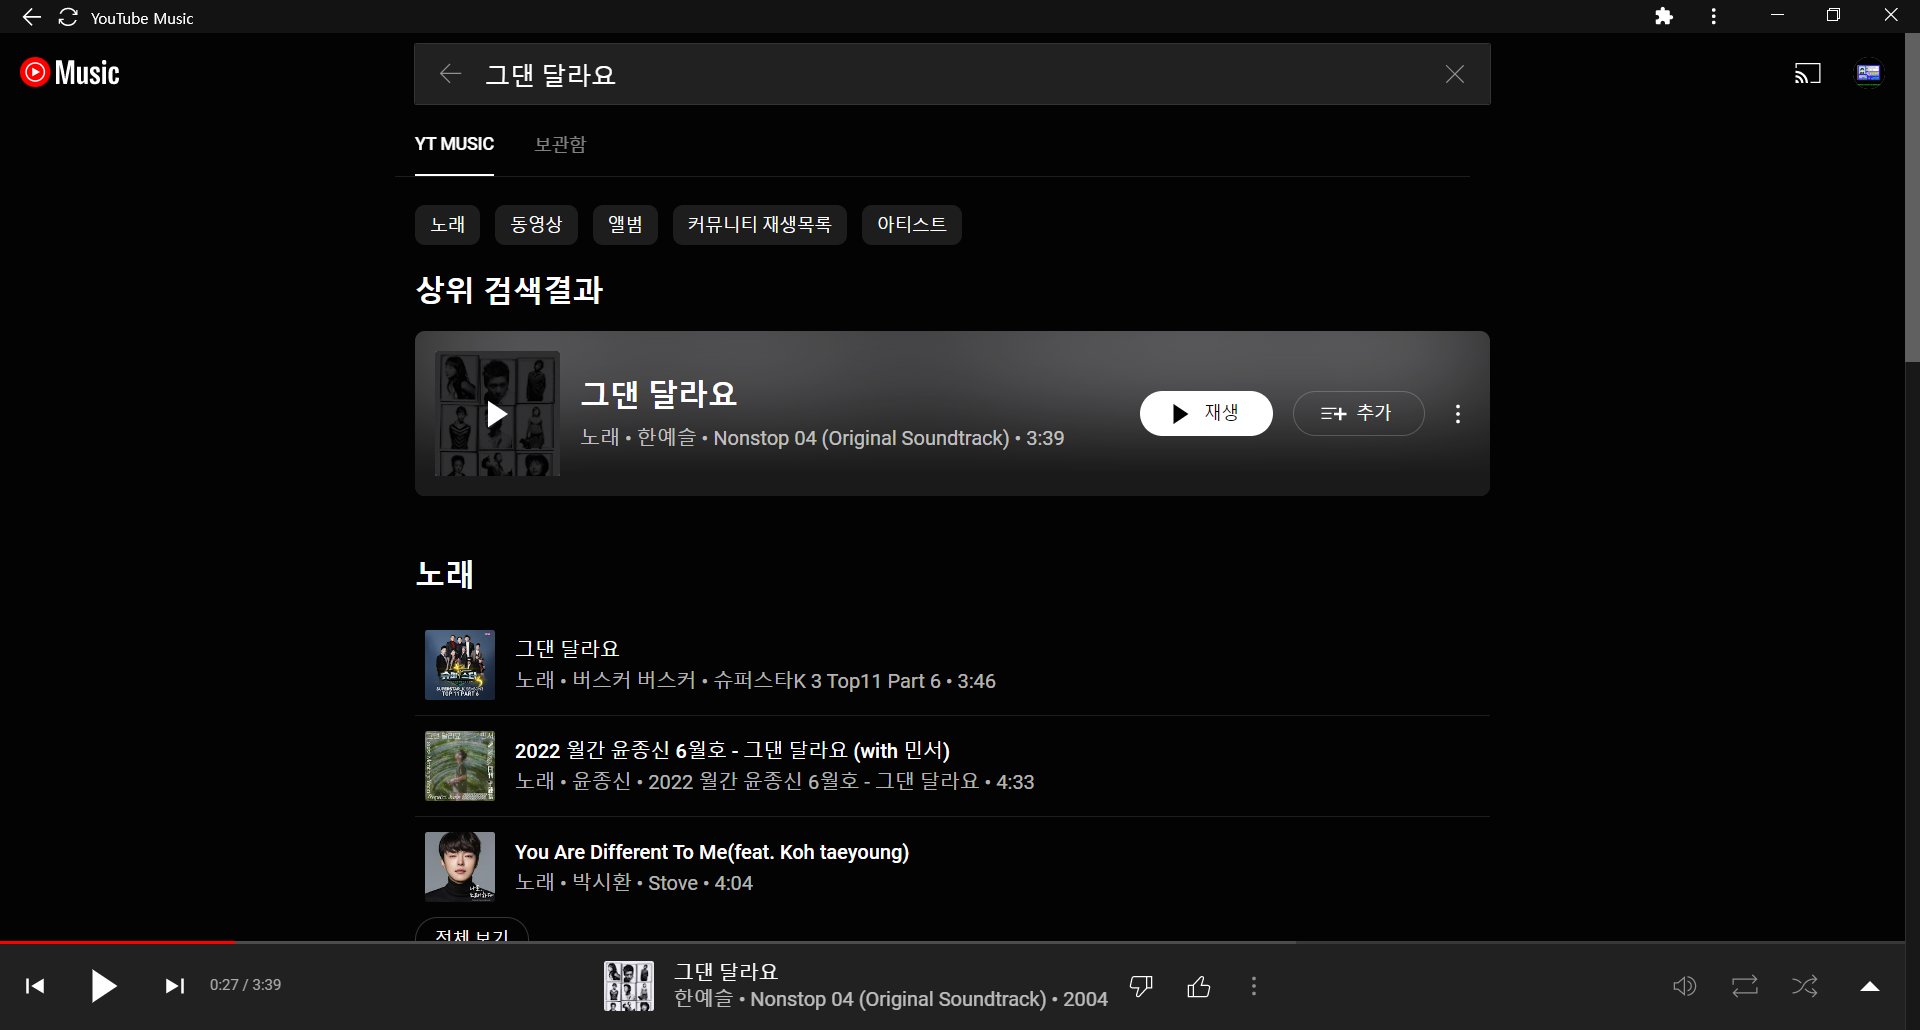Open the app's three-dot menu in the title bar
The width and height of the screenshot is (1920, 1030).
click(1714, 16)
